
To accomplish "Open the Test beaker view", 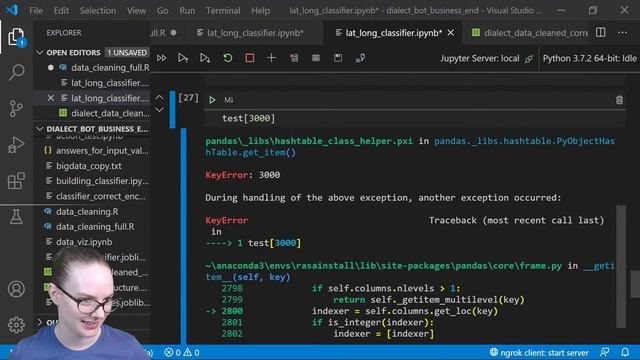I will (16, 217).
